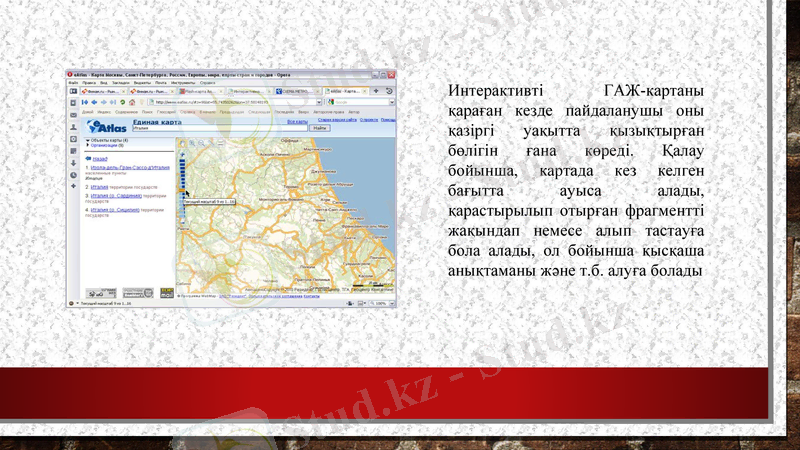Switch to the СХЕМА МЕТРО tab
This screenshot has width=800, height=450.
(x=297, y=91)
